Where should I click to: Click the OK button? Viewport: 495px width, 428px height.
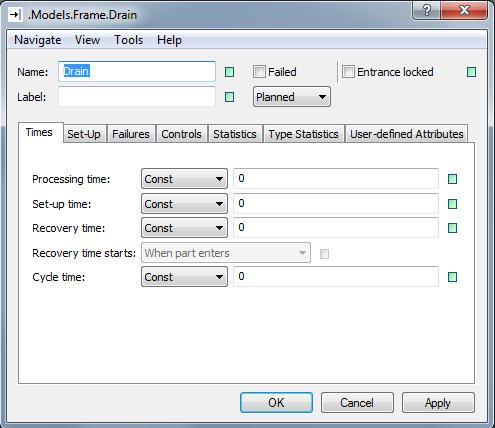coord(276,403)
